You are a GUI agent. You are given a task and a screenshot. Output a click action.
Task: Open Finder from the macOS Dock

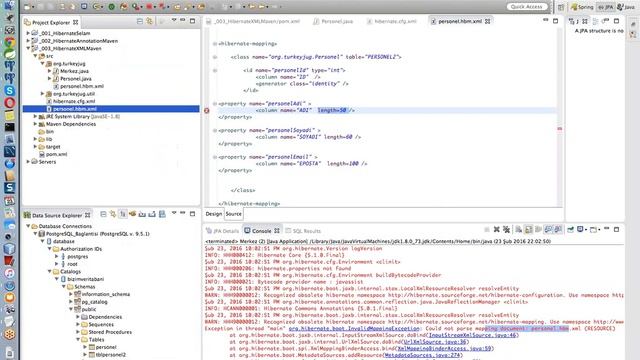(9, 5)
